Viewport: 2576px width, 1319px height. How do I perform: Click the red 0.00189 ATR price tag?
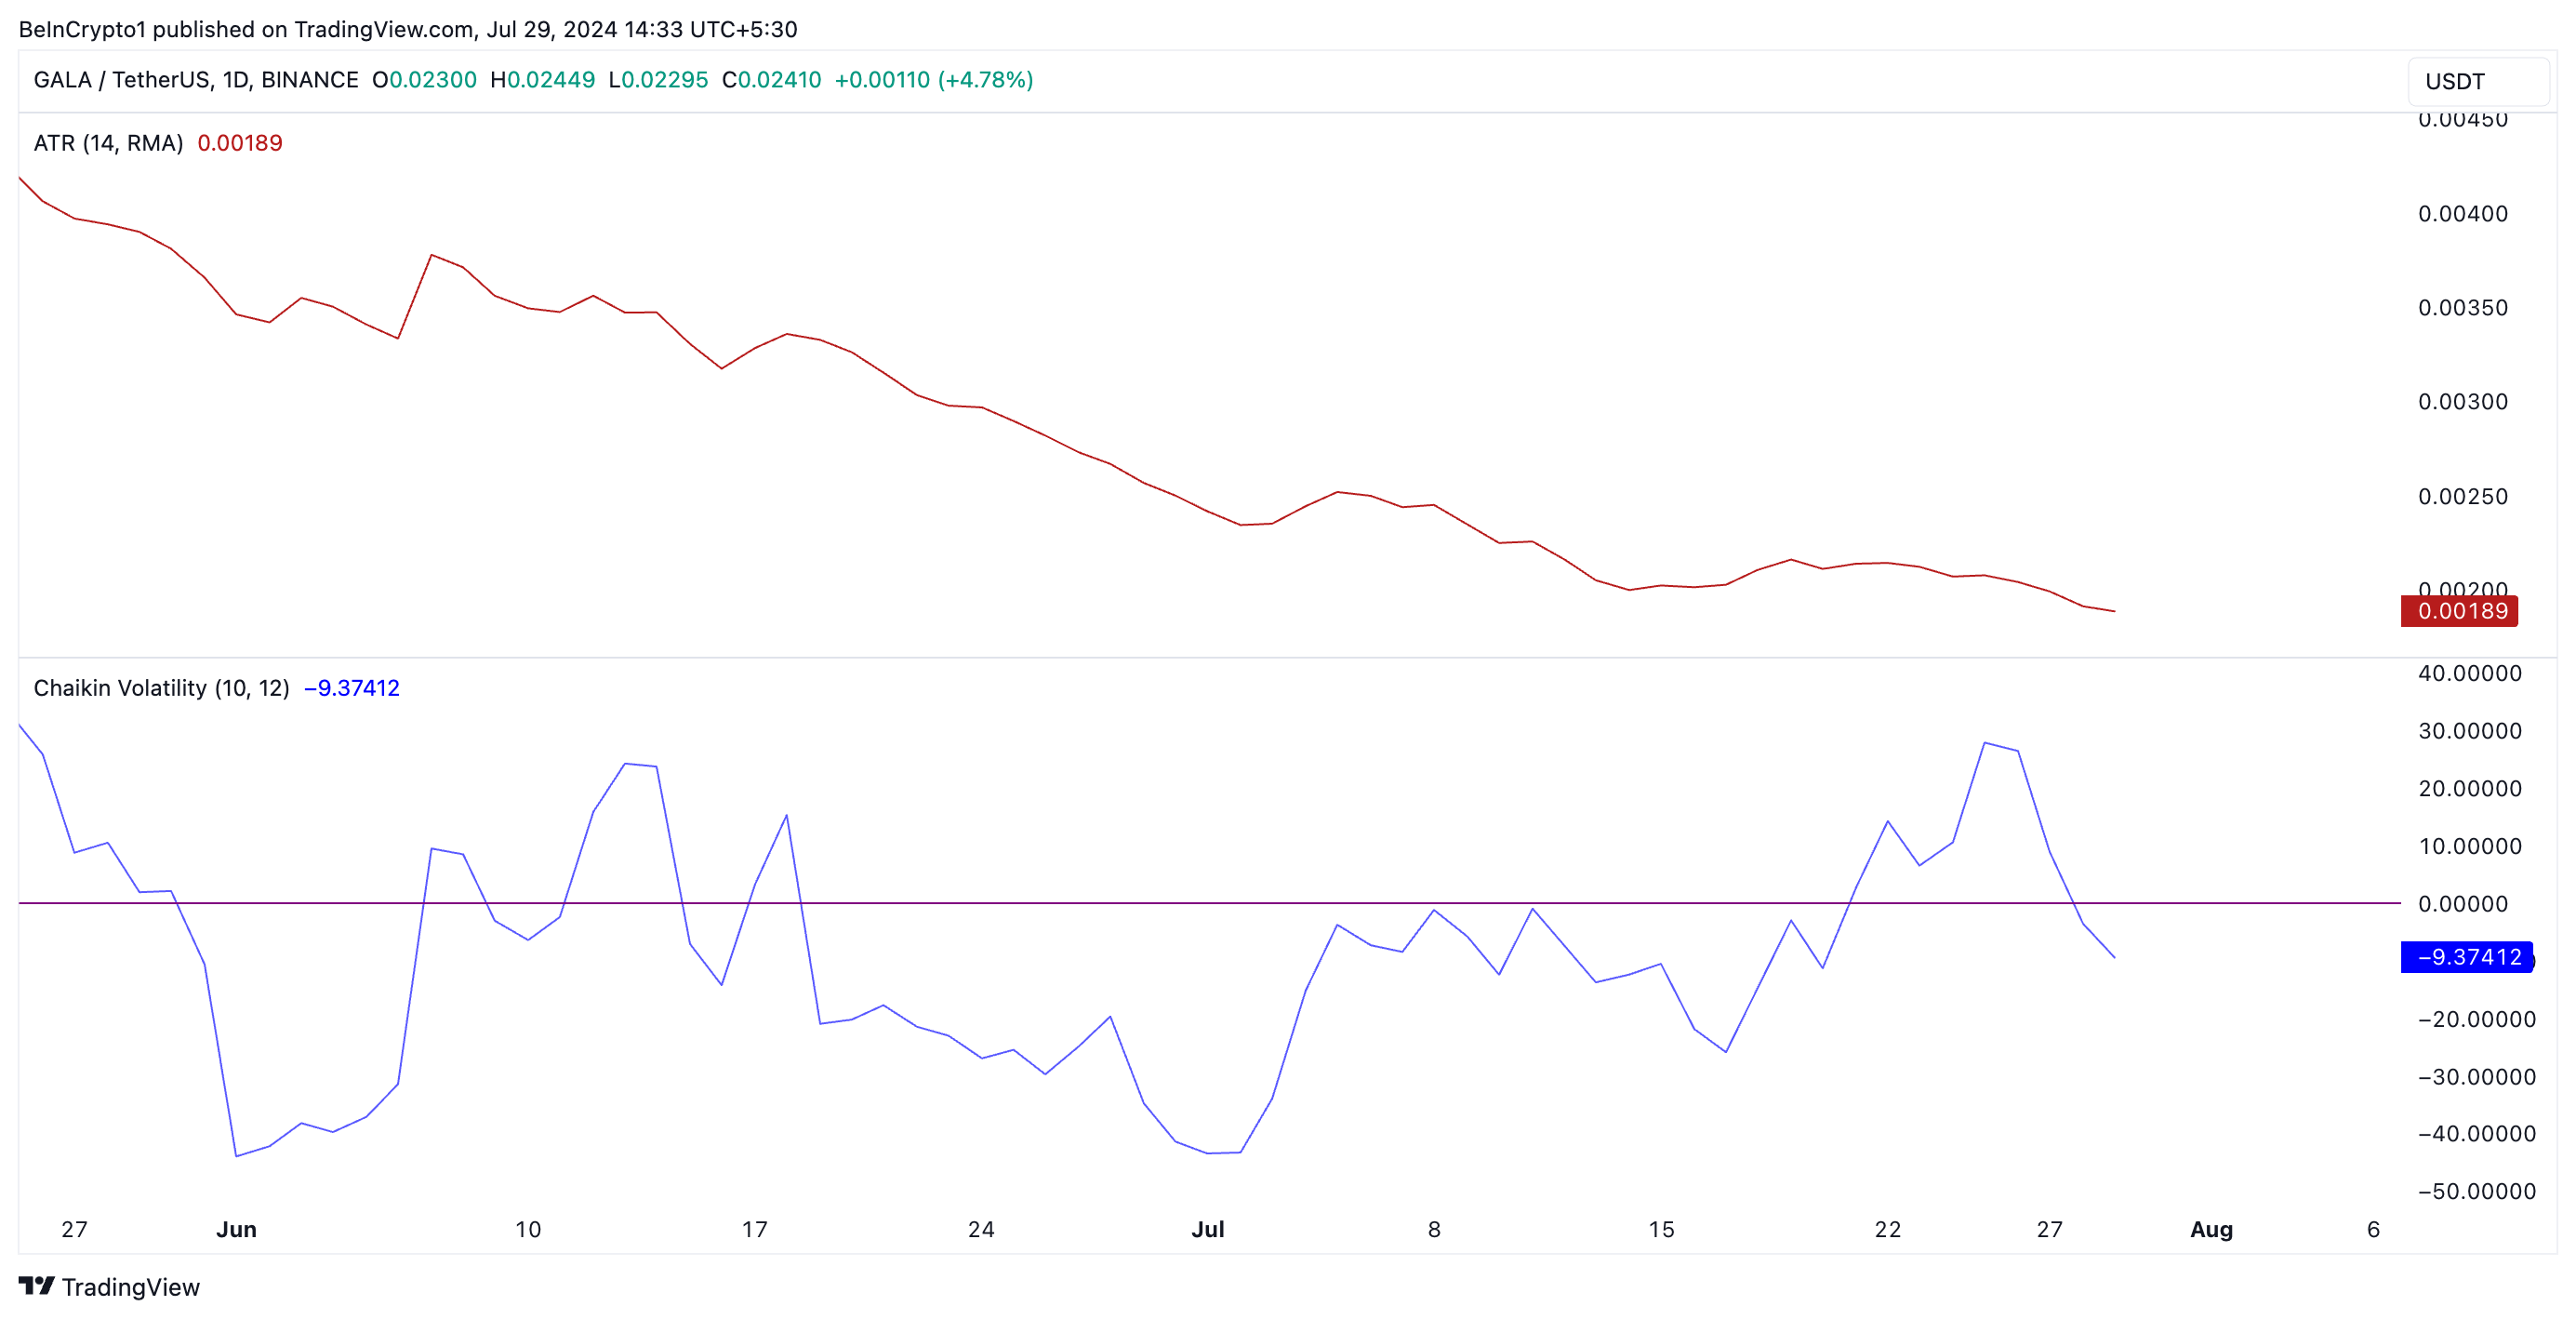pyautogui.click(x=2459, y=611)
